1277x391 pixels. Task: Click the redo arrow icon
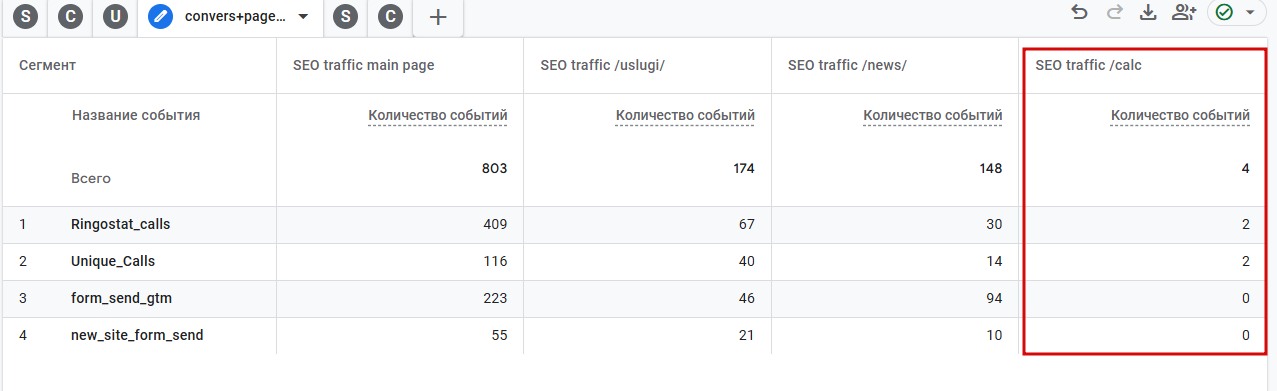pyautogui.click(x=1114, y=12)
